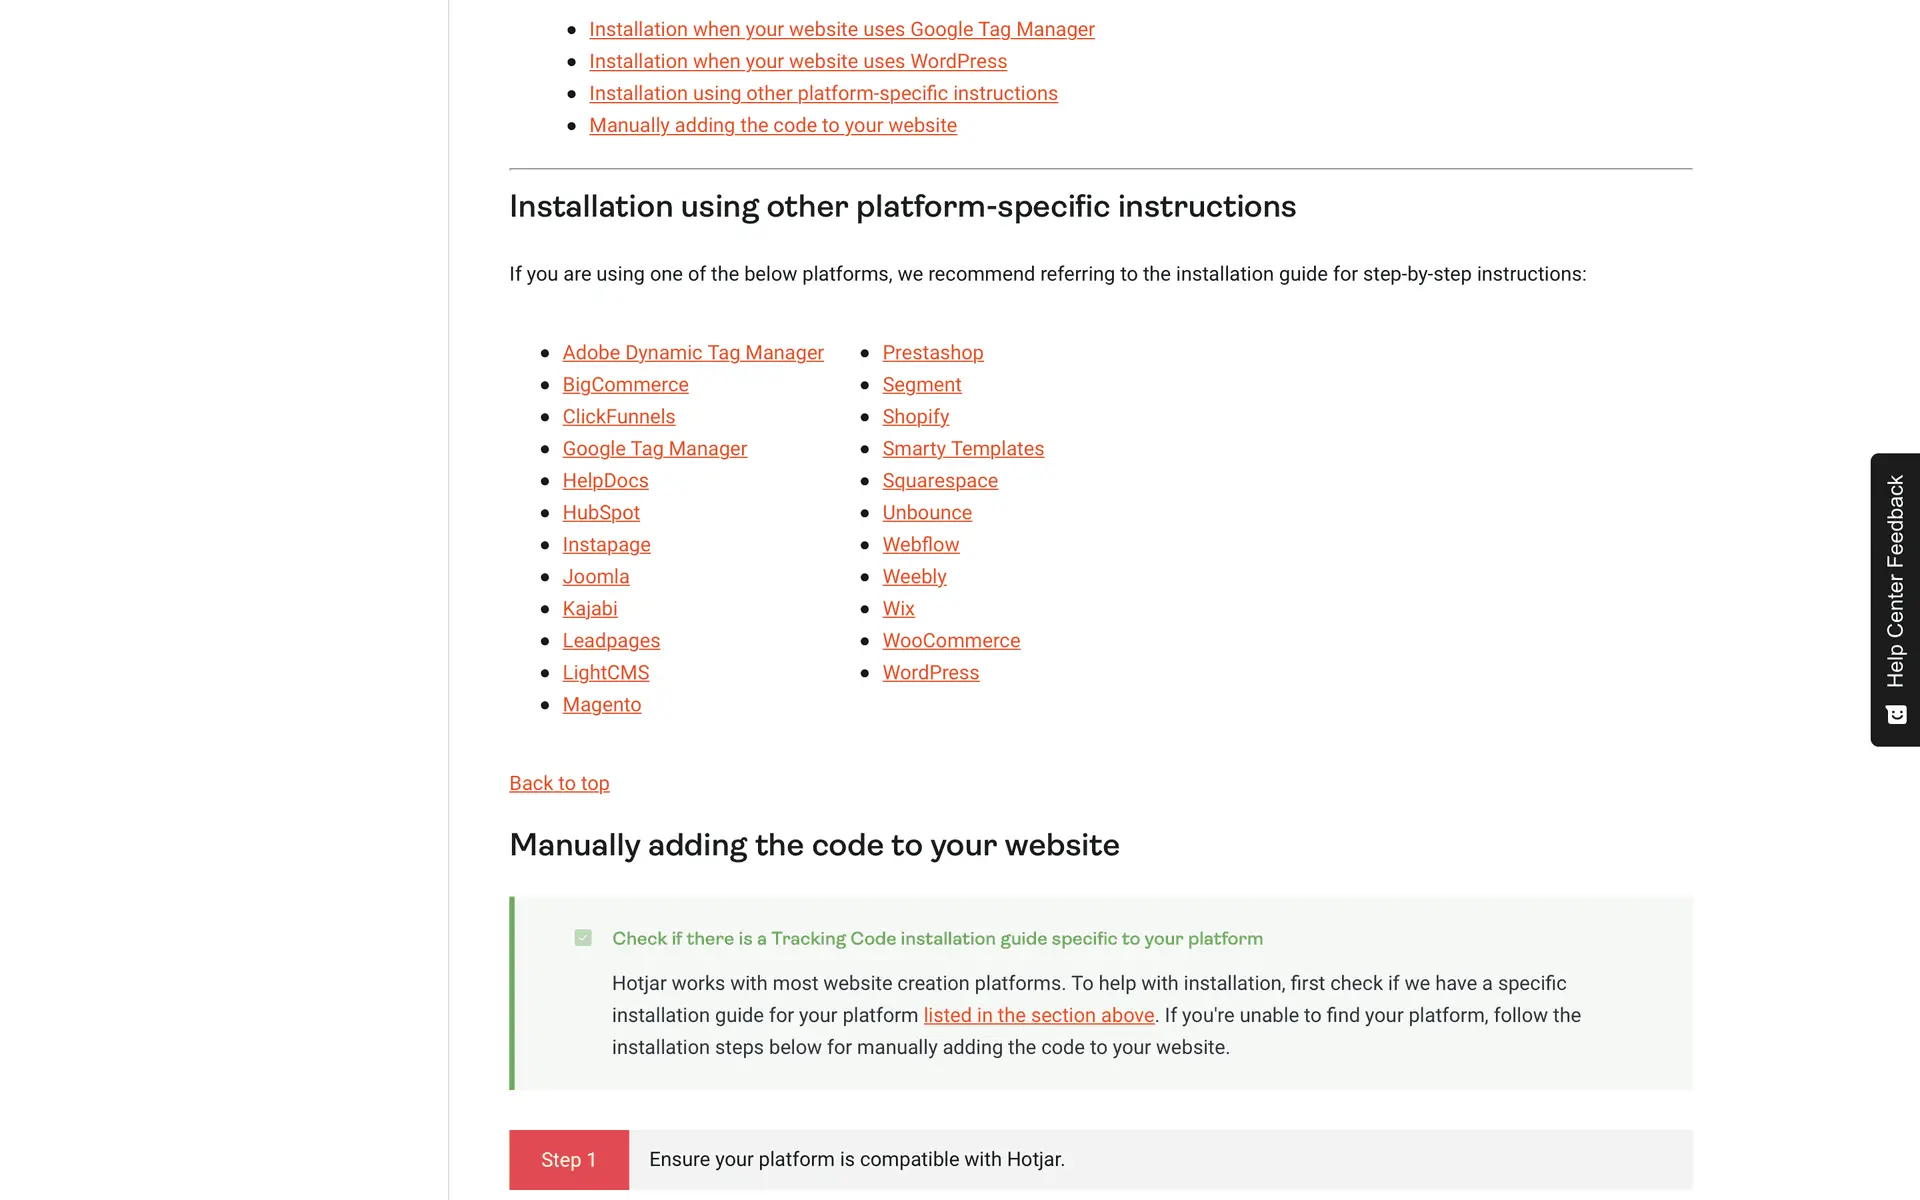Click the Step 1 red label

pyautogui.click(x=568, y=1160)
